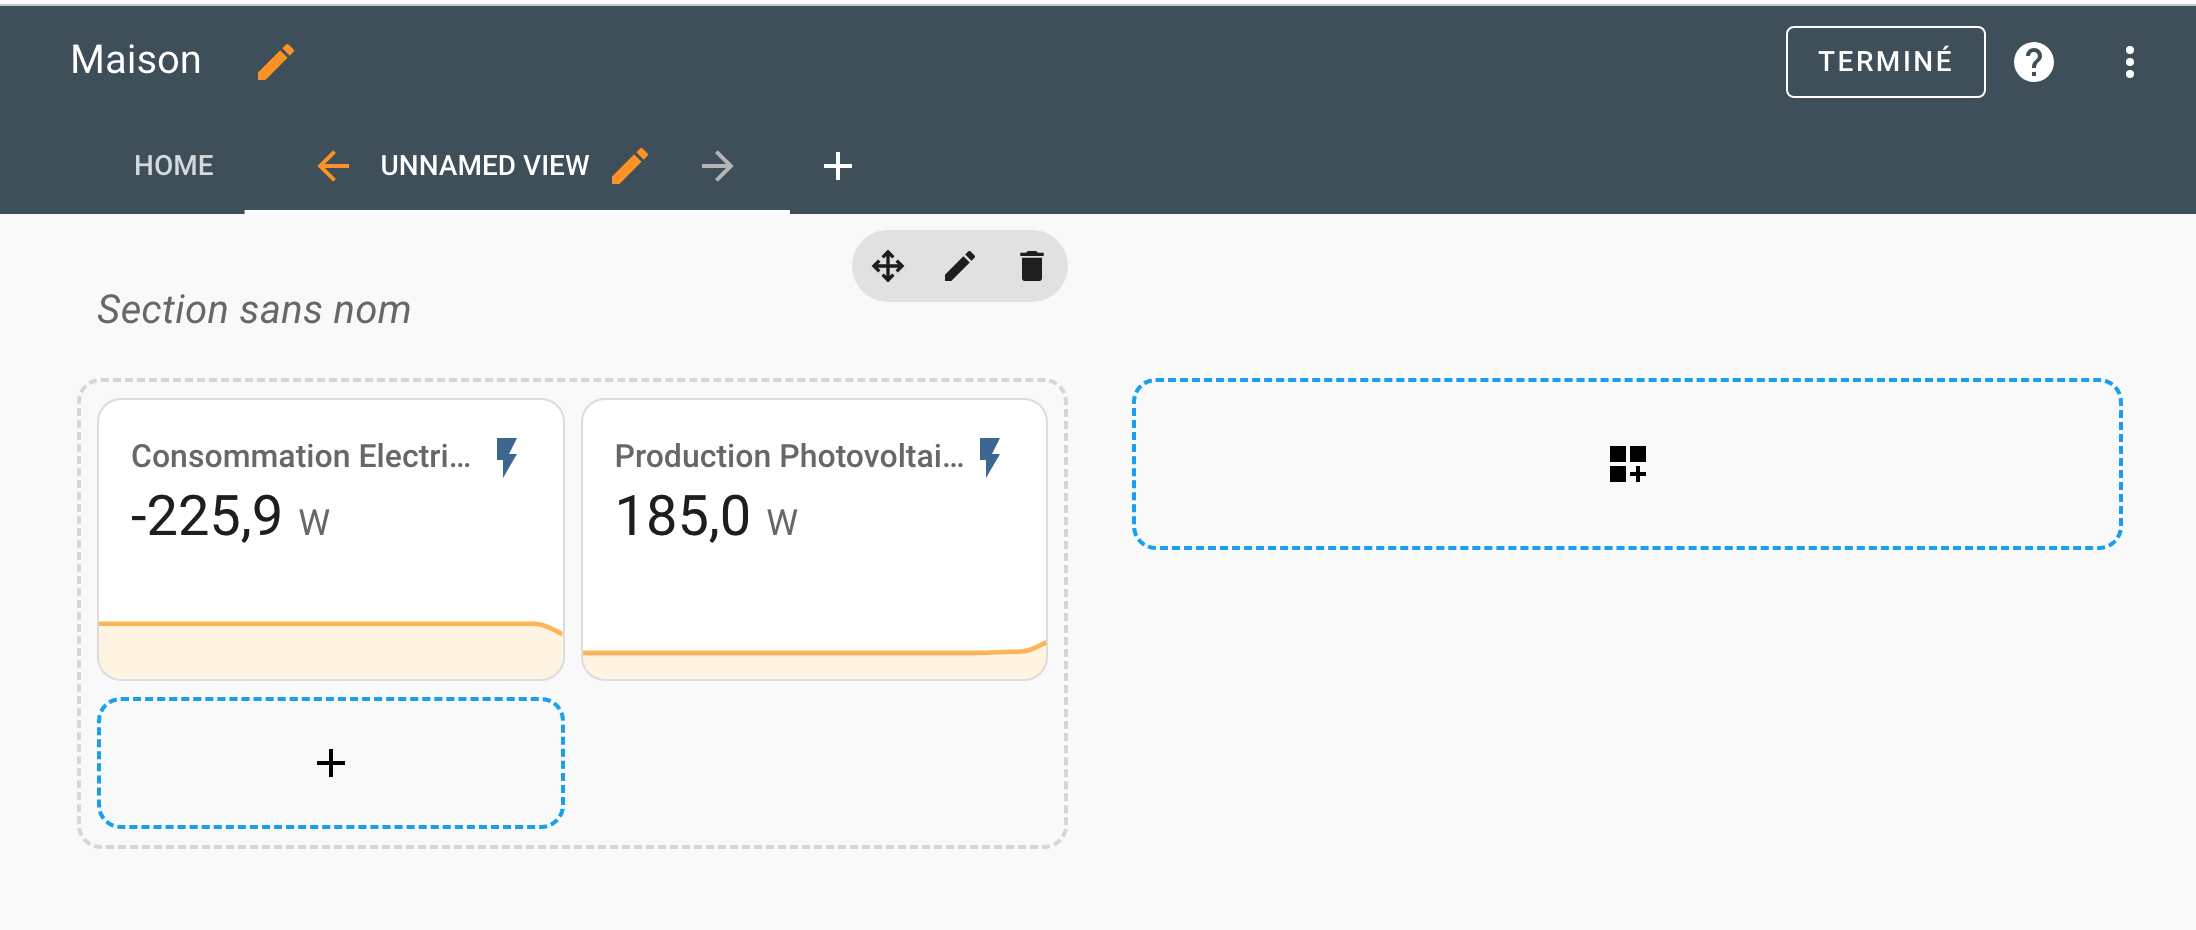2196x930 pixels.
Task: Click the section move handle icon
Action: click(x=888, y=266)
